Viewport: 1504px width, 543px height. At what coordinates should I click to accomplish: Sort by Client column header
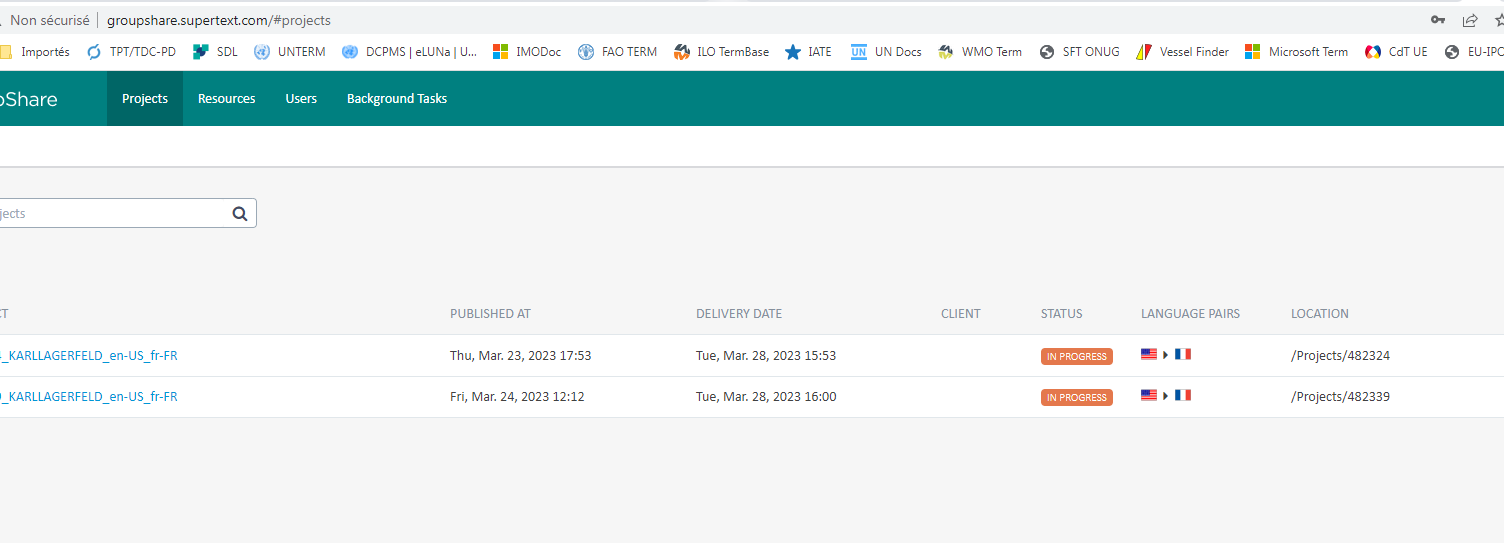click(961, 314)
